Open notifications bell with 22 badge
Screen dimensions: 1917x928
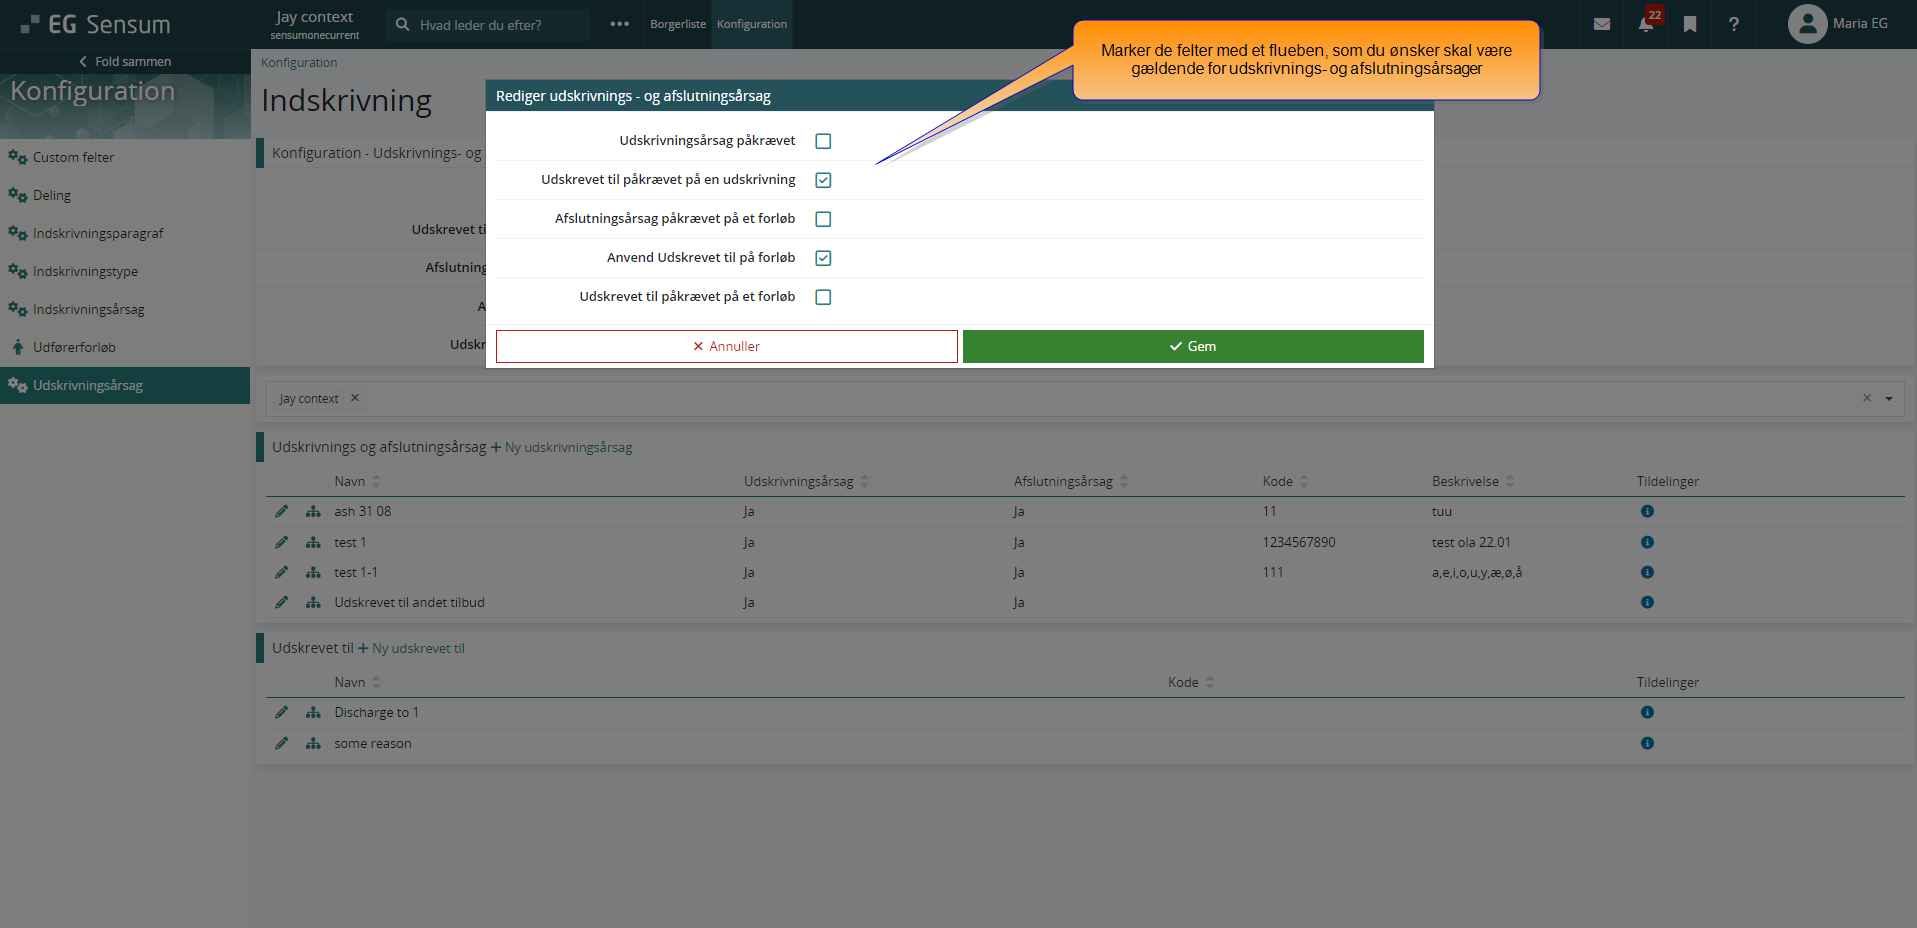[x=1645, y=24]
